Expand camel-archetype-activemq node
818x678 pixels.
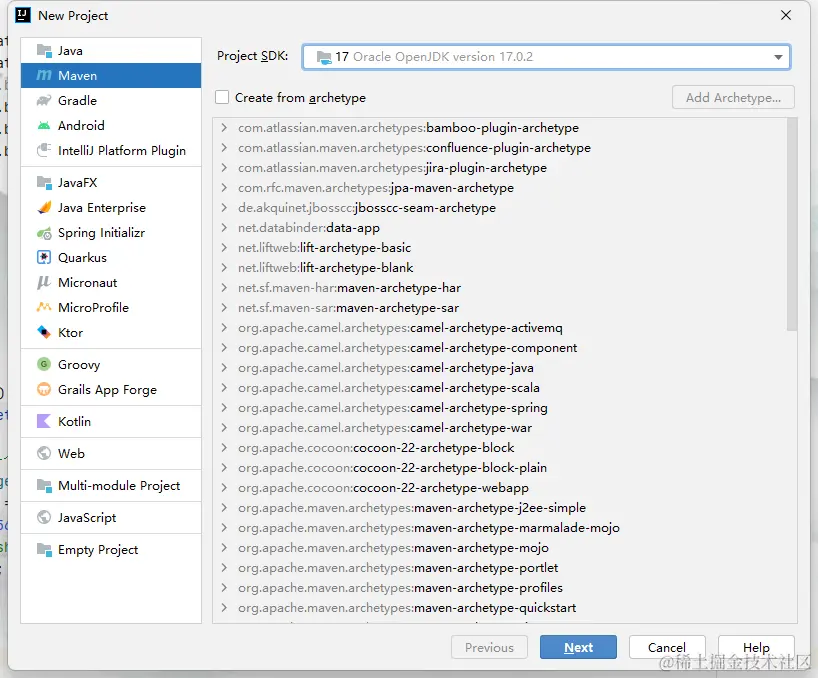224,328
